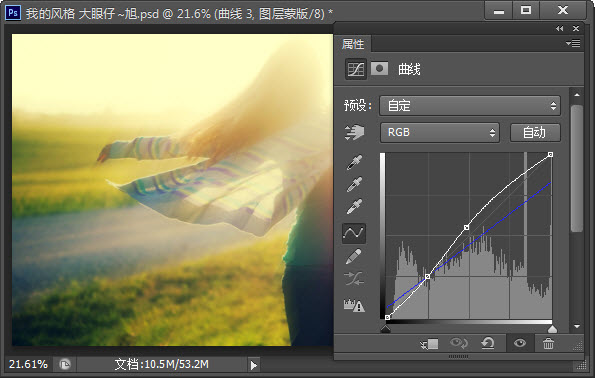Click the Photoshop Ps logo icon
Viewport: 595px width, 378px height.
point(13,13)
